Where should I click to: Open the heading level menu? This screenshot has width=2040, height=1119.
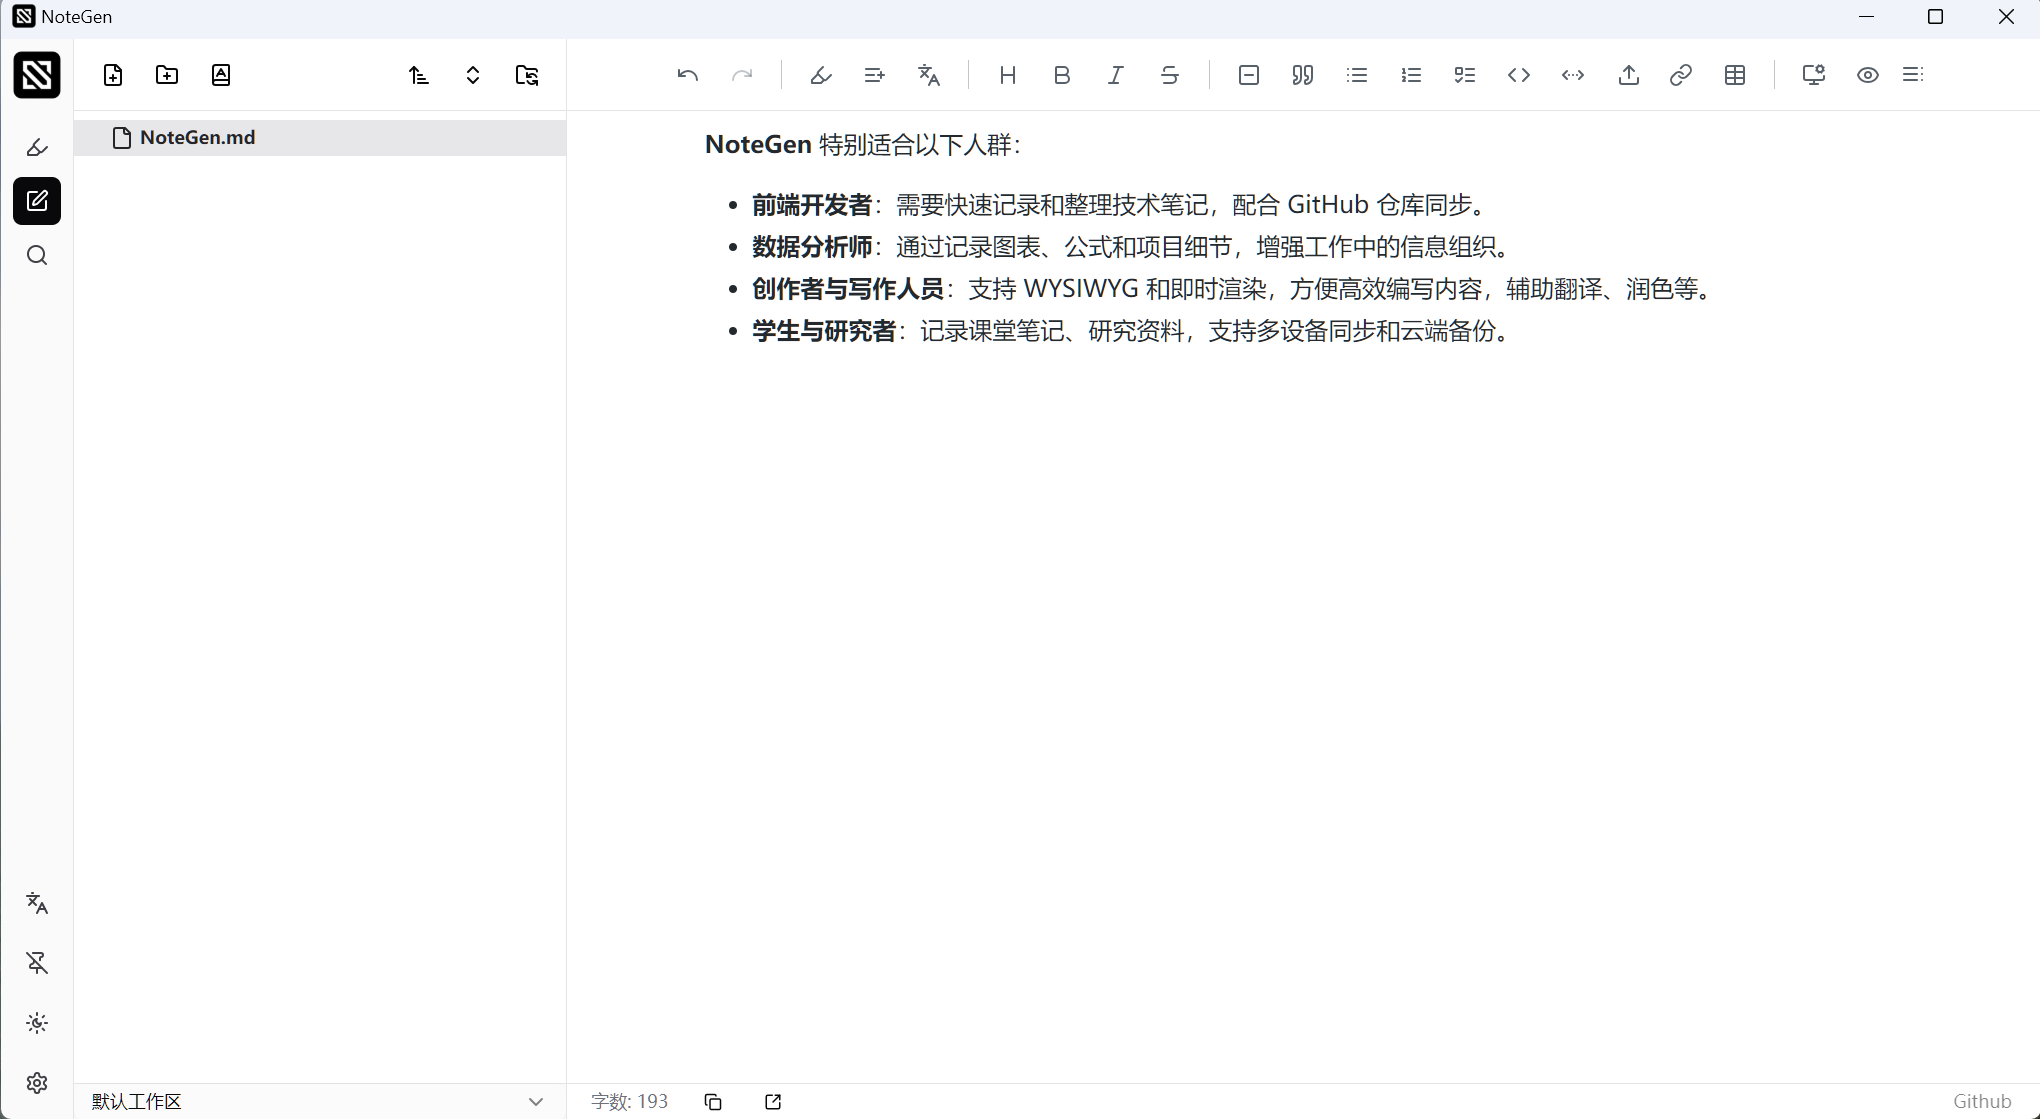1008,75
